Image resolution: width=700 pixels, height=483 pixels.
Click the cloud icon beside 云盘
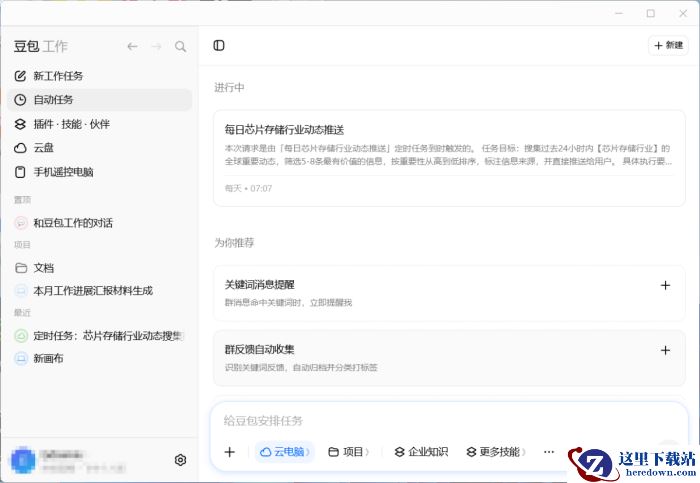point(20,148)
